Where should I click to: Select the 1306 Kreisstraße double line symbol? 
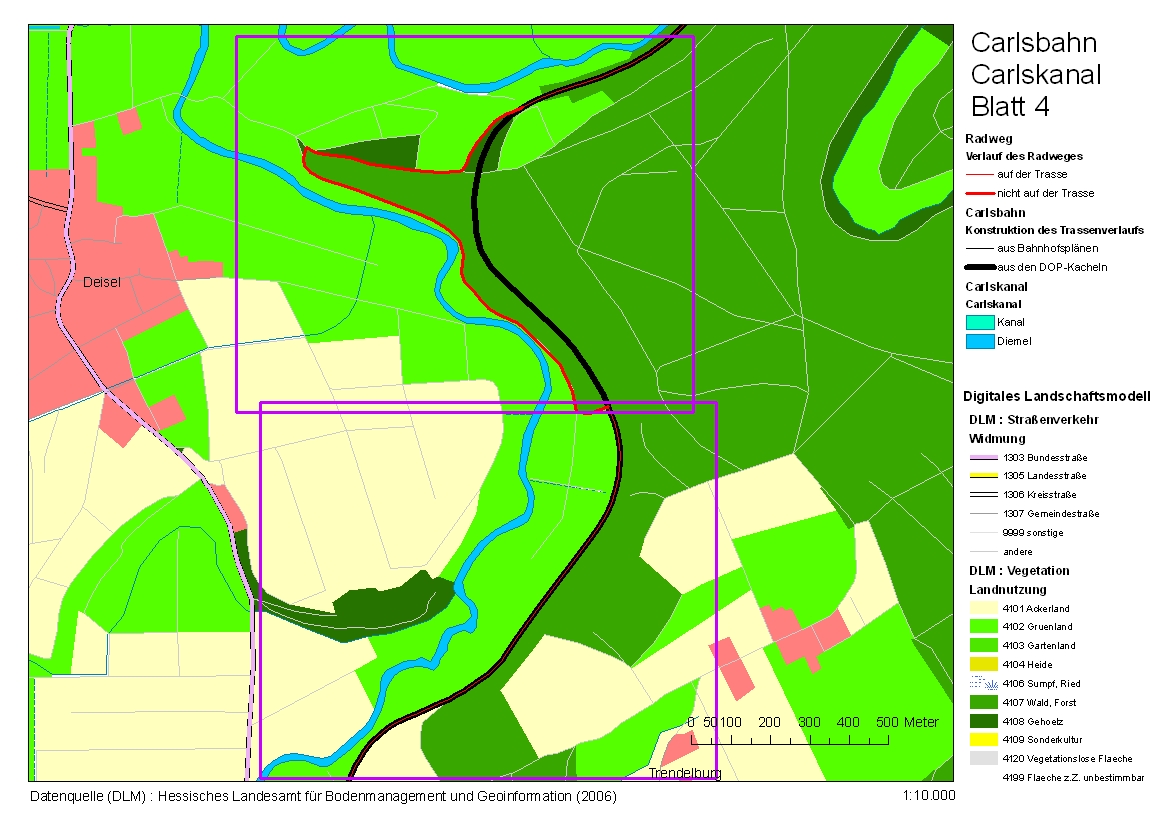coord(984,495)
